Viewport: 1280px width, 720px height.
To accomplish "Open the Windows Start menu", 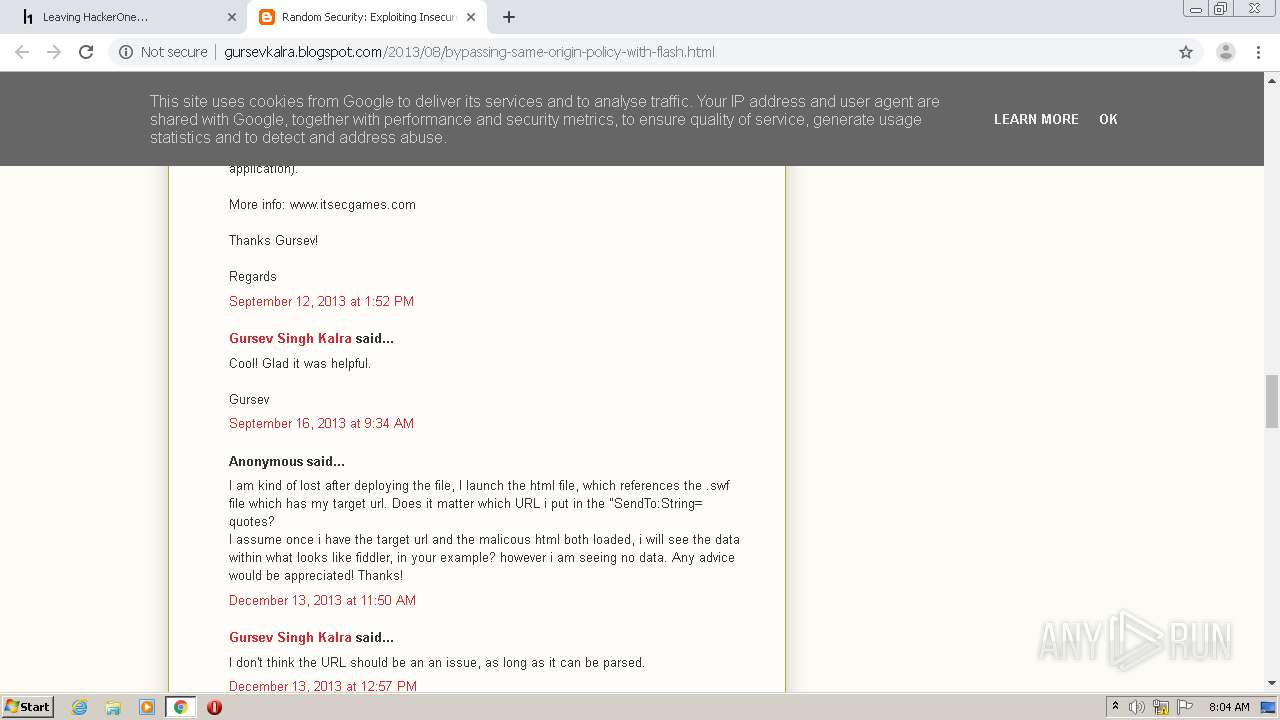I will [27, 706].
